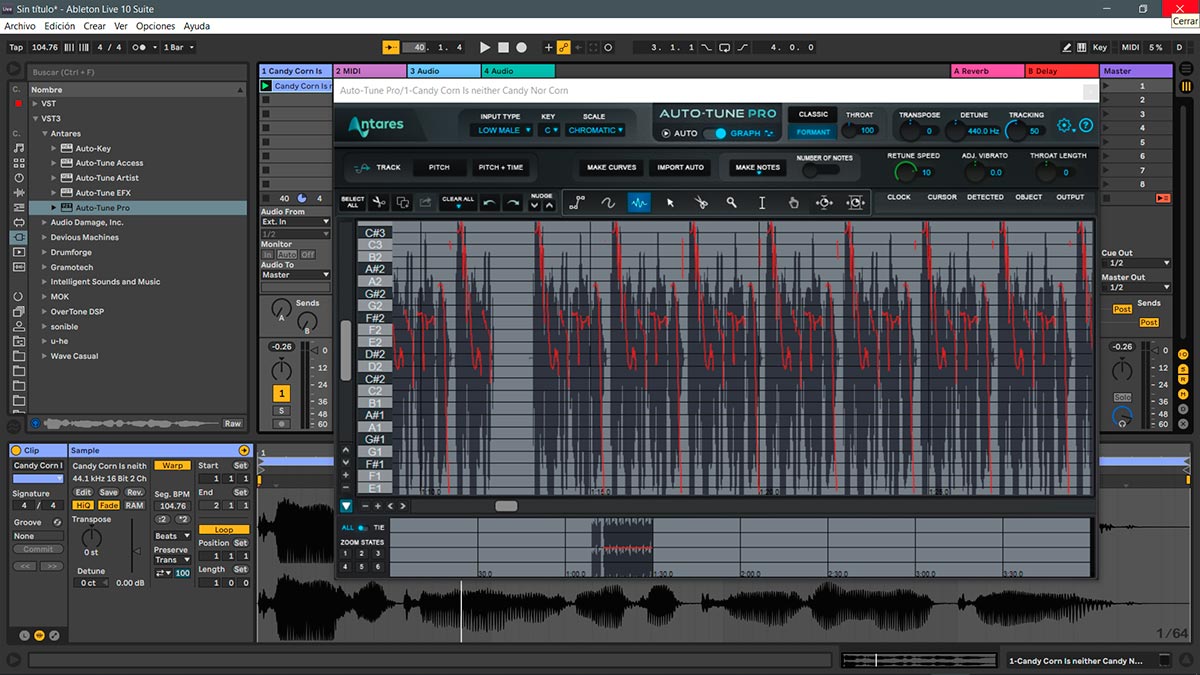
Task: Start playback with the Play button
Action: (x=485, y=47)
